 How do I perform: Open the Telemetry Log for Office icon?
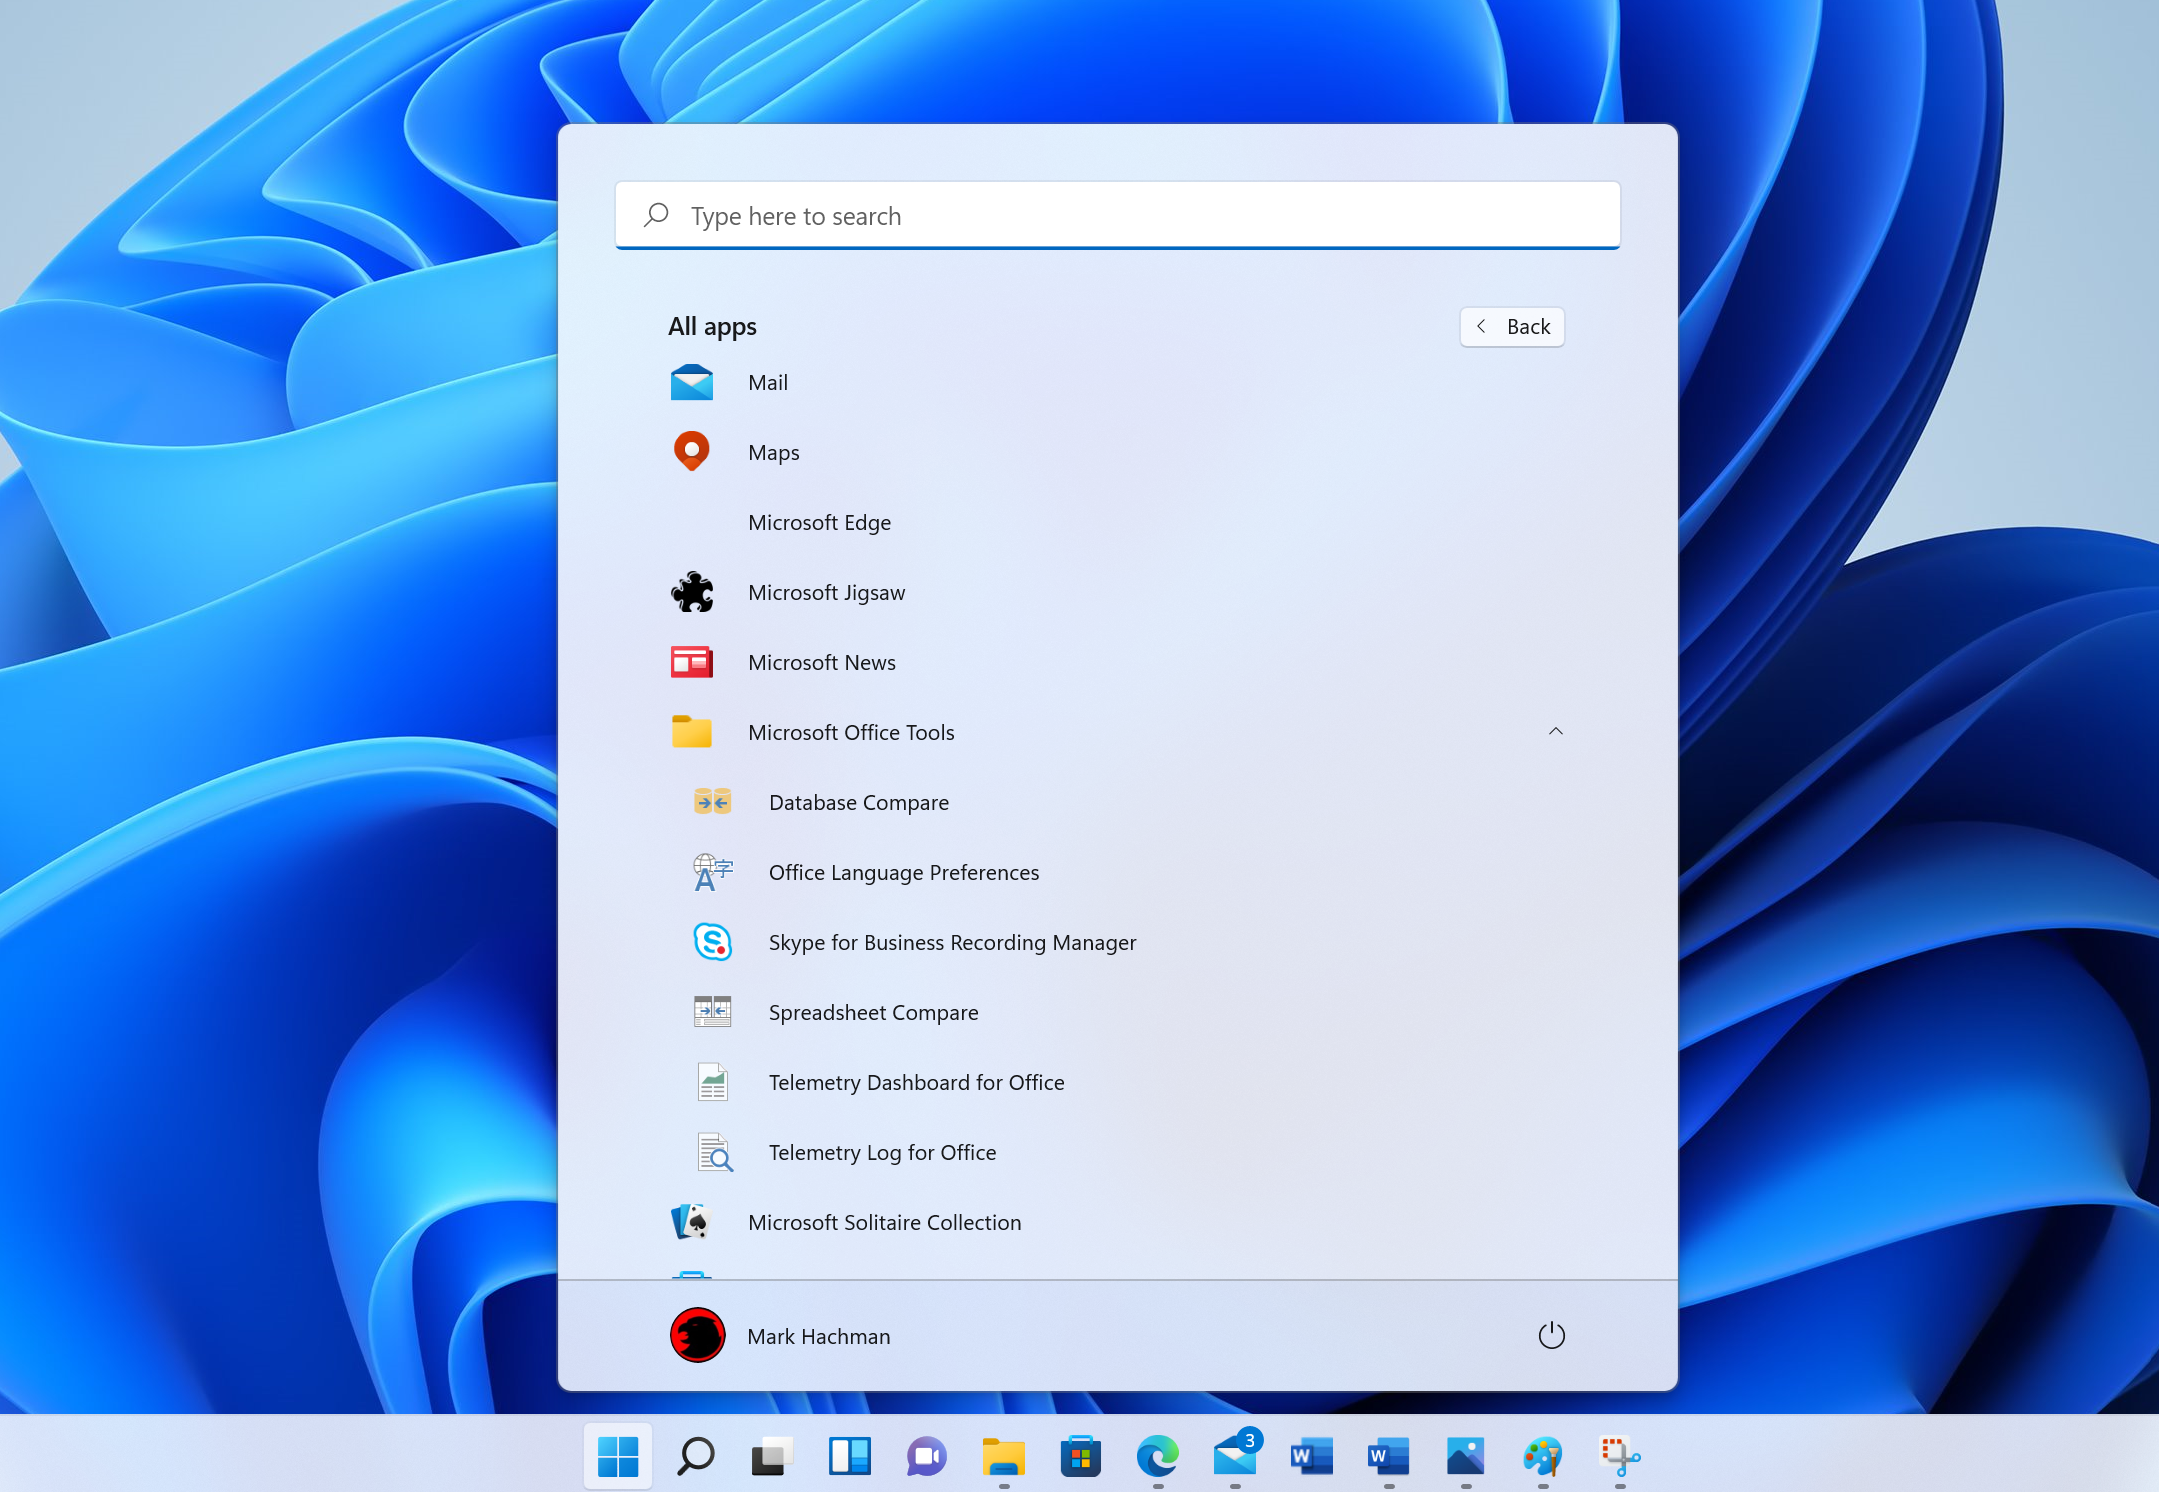715,1152
